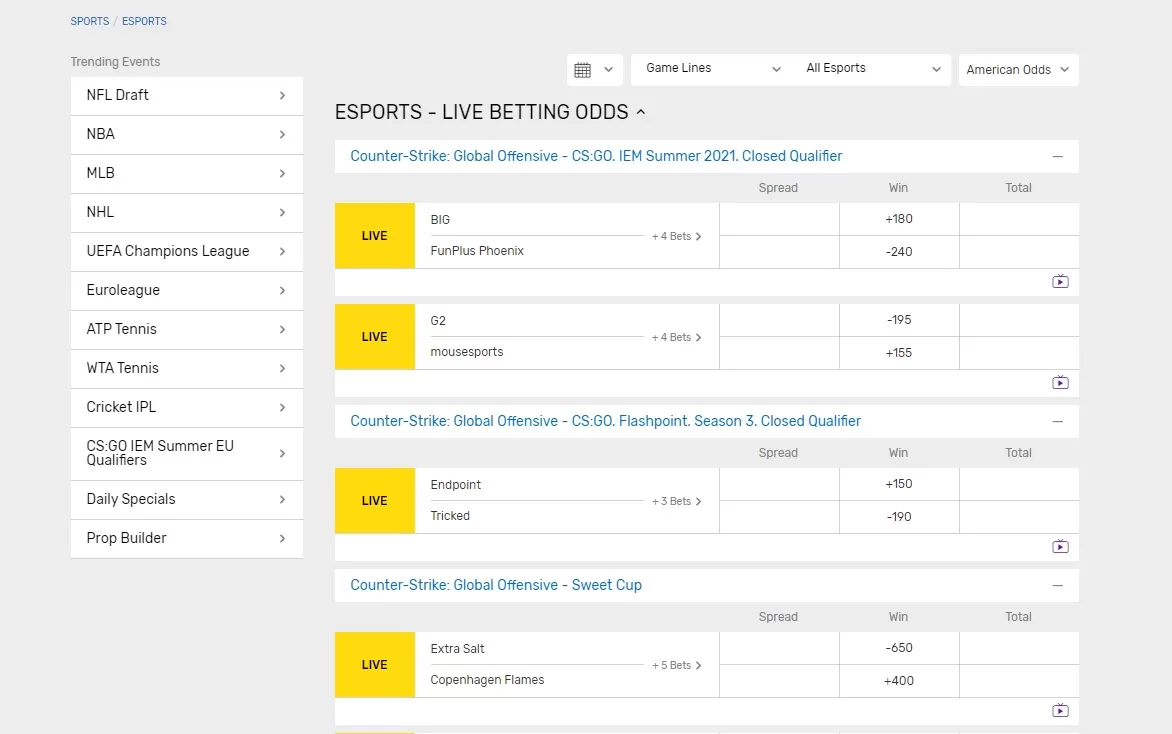
Task: Open Prop Builder menu item
Action: (187, 538)
